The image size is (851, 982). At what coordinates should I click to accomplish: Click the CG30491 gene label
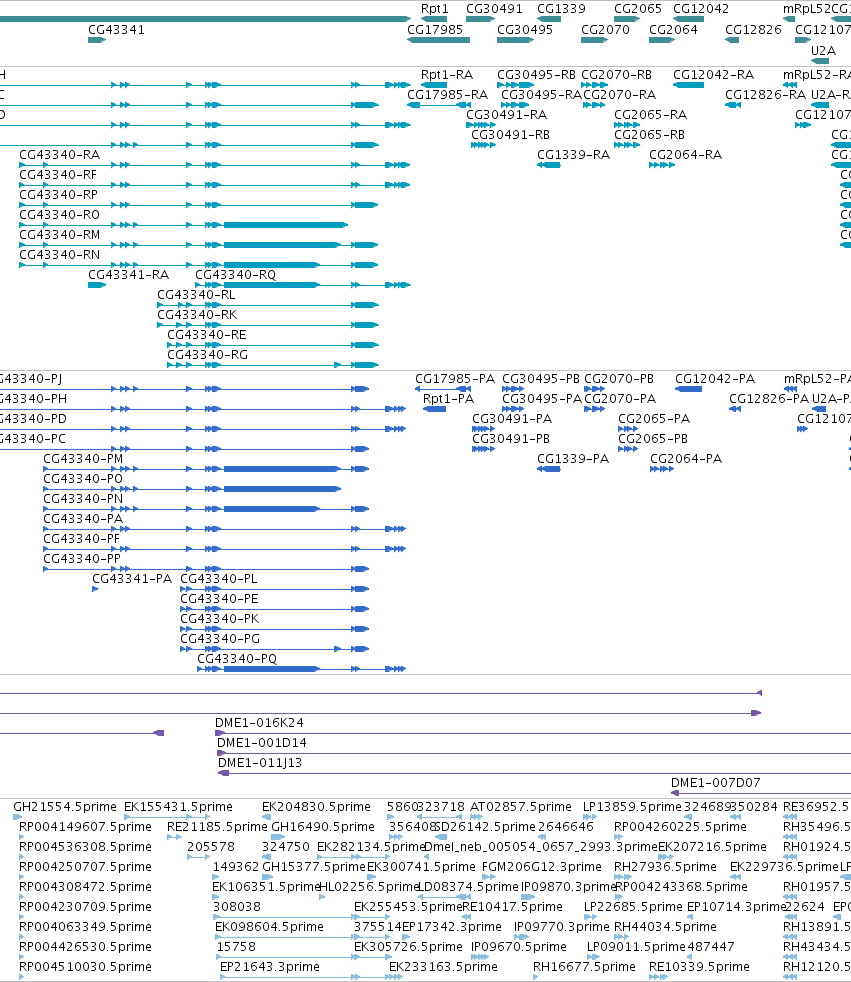tap(494, 9)
